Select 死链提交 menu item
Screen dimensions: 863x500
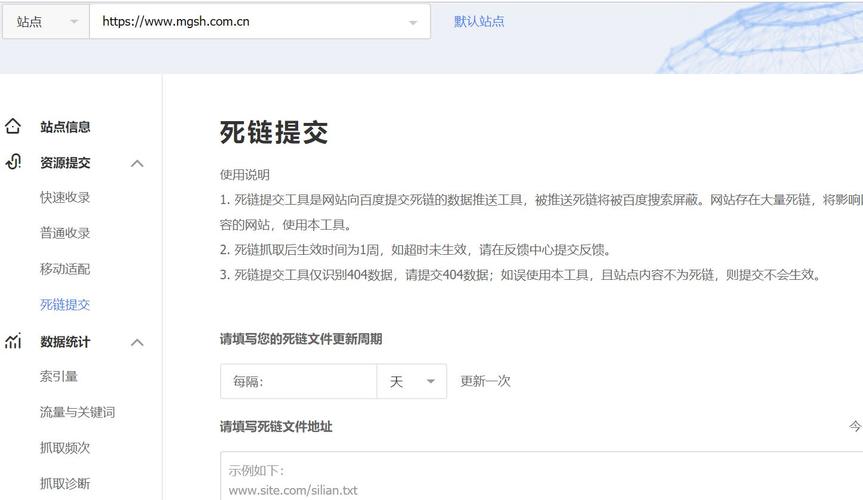click(x=65, y=305)
